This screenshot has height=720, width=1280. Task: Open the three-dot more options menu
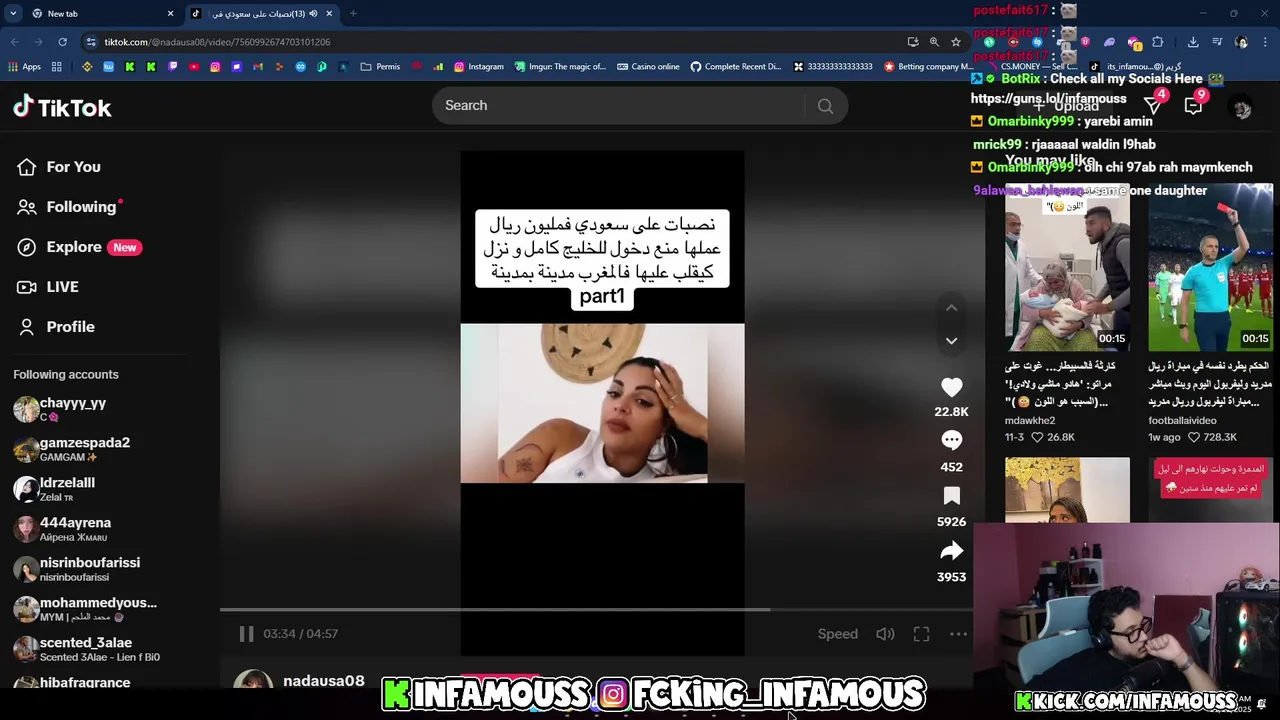point(958,634)
